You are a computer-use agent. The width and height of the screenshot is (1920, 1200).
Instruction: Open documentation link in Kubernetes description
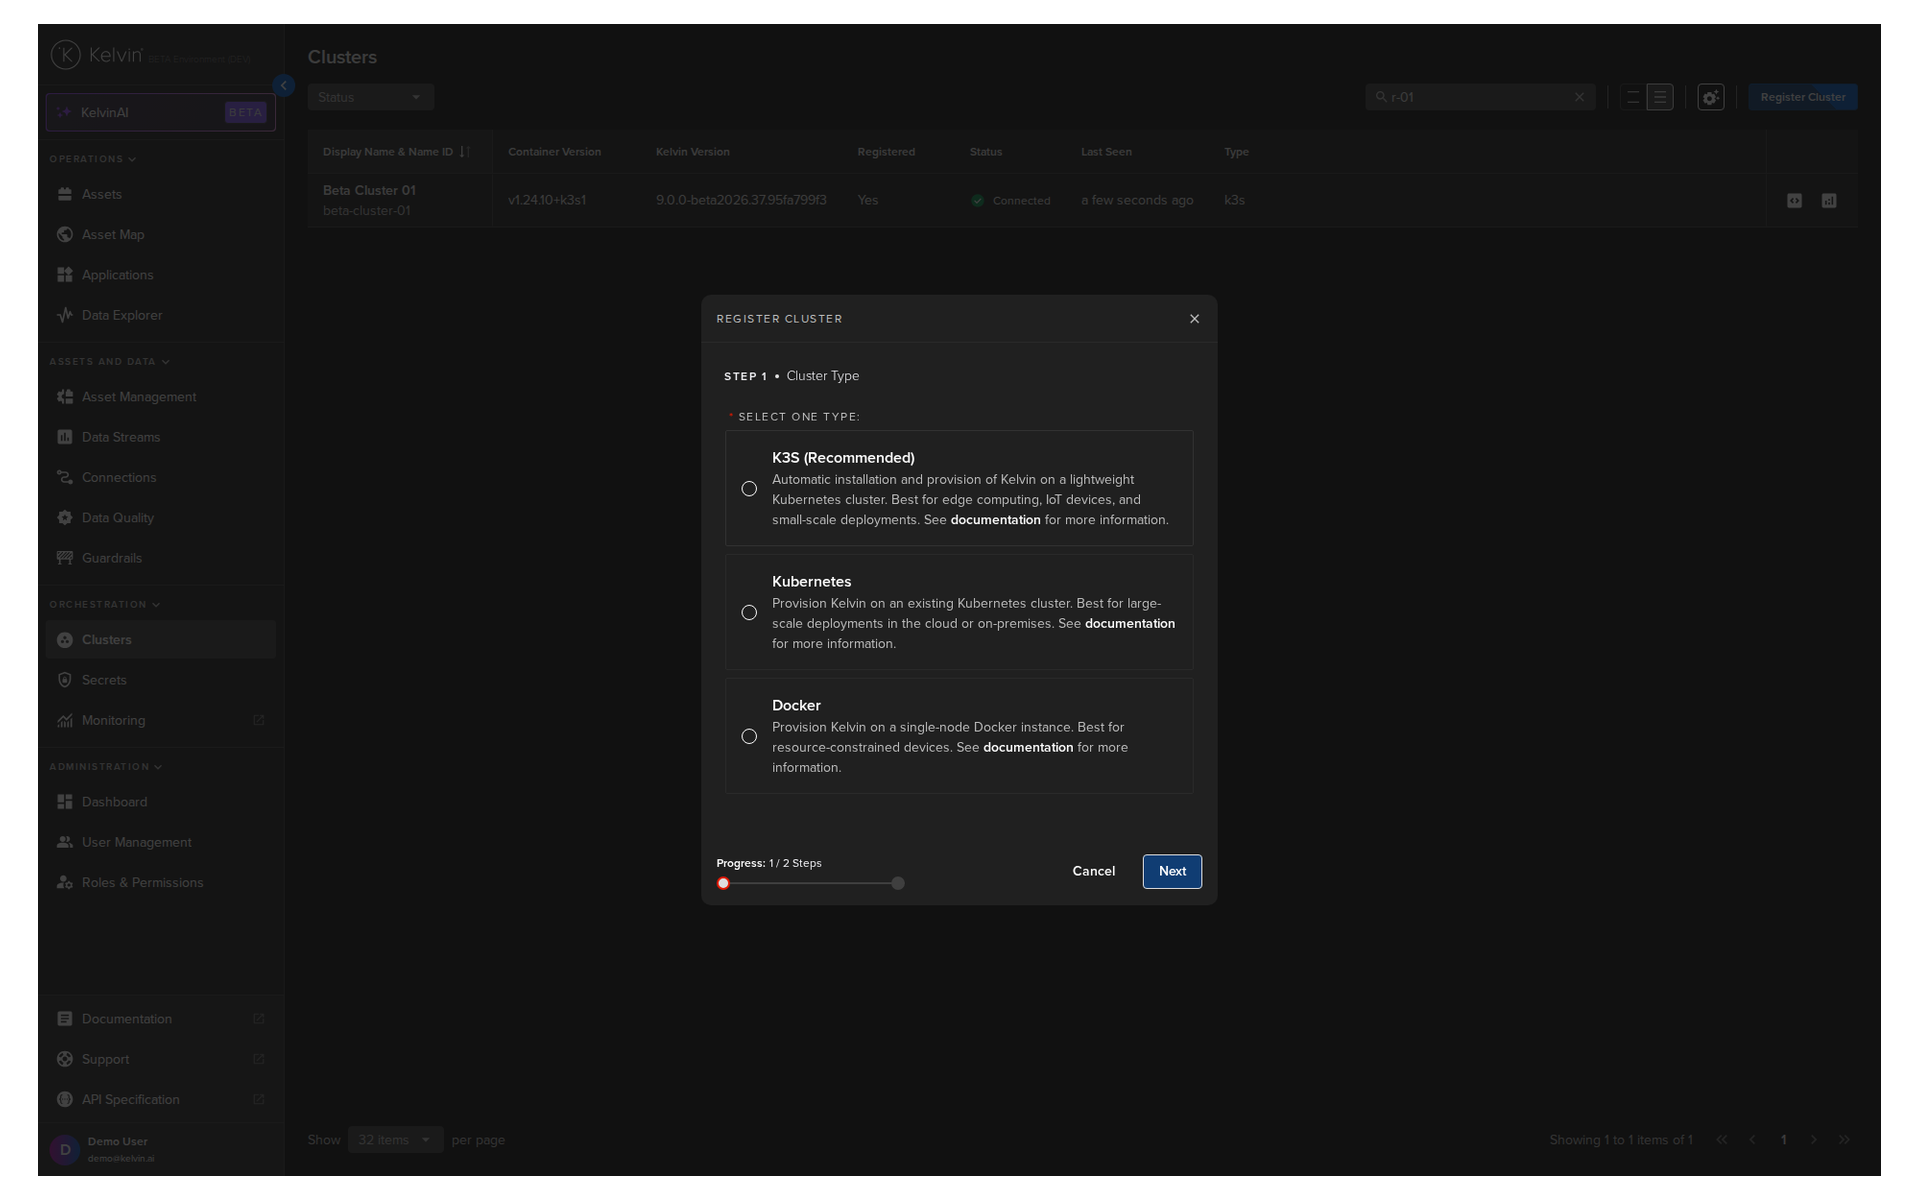coord(1129,623)
